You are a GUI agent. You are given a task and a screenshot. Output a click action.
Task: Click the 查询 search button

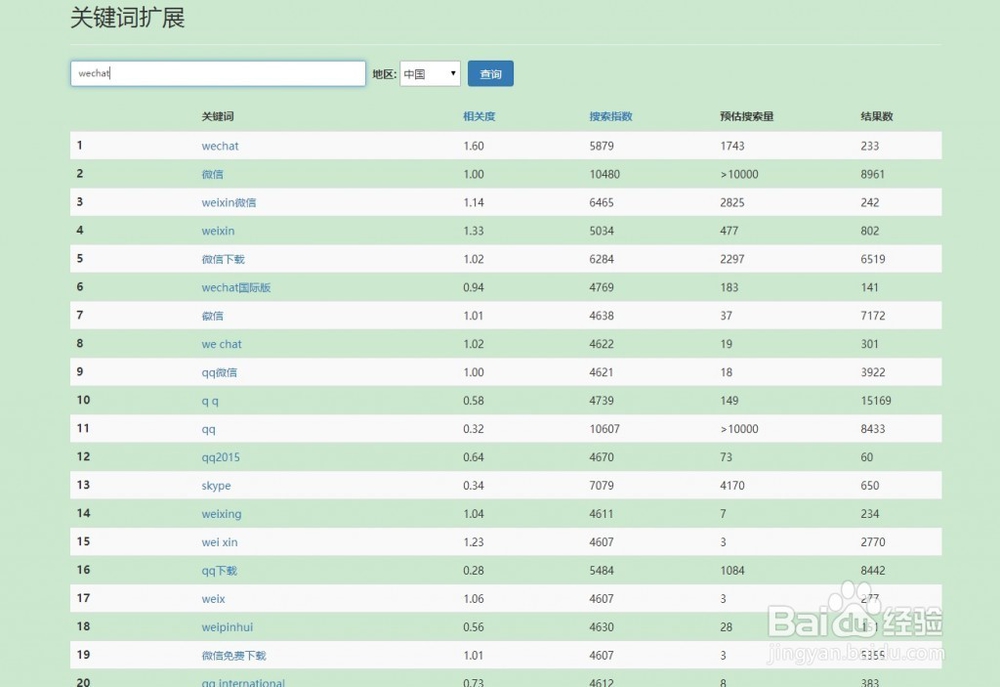pyautogui.click(x=490, y=74)
